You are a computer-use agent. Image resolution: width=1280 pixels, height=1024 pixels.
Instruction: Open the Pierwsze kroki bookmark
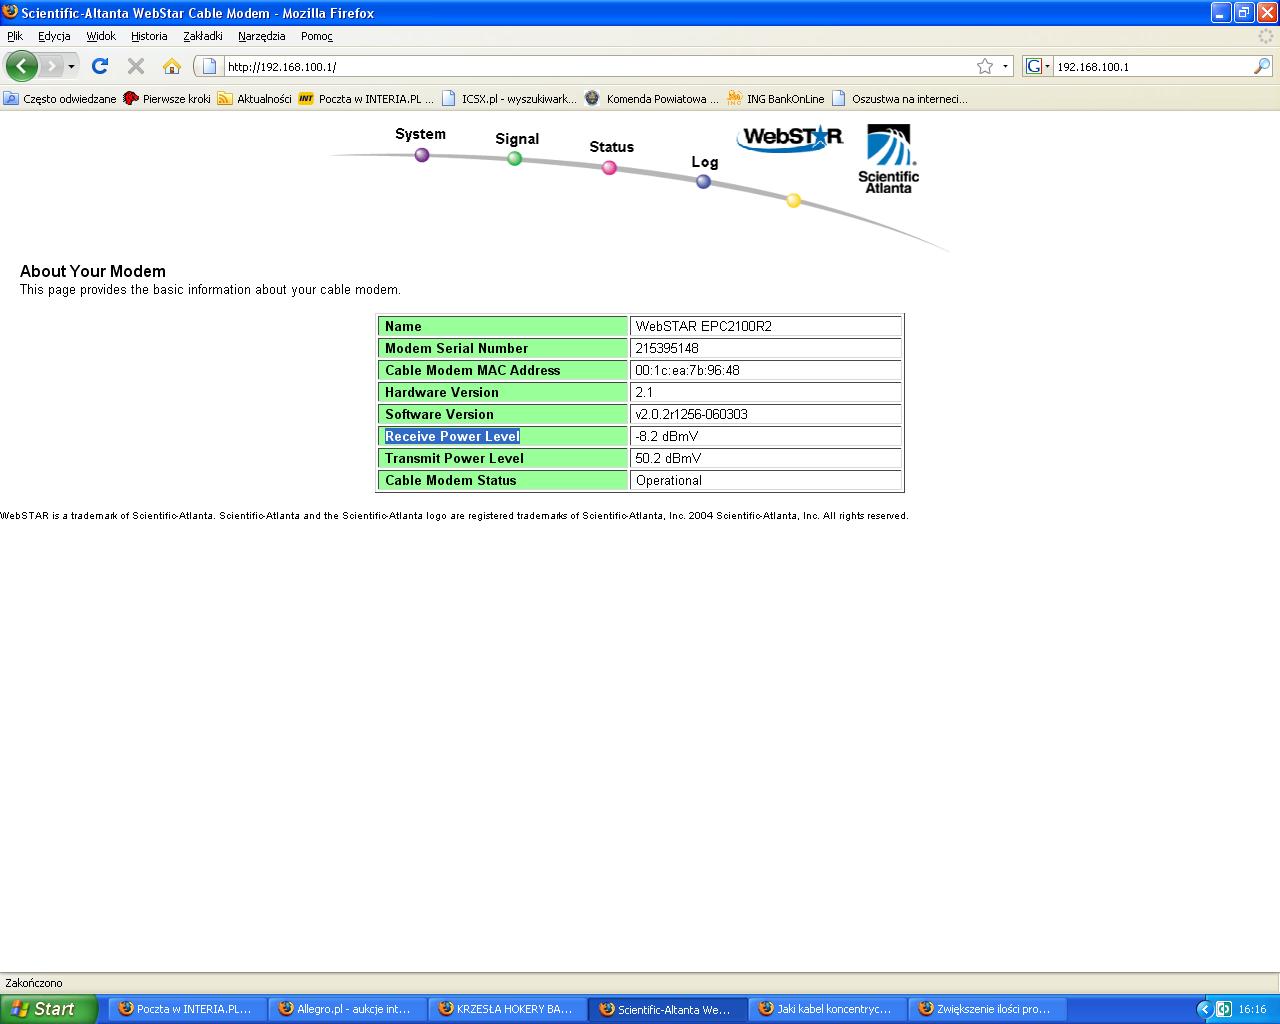(x=167, y=99)
